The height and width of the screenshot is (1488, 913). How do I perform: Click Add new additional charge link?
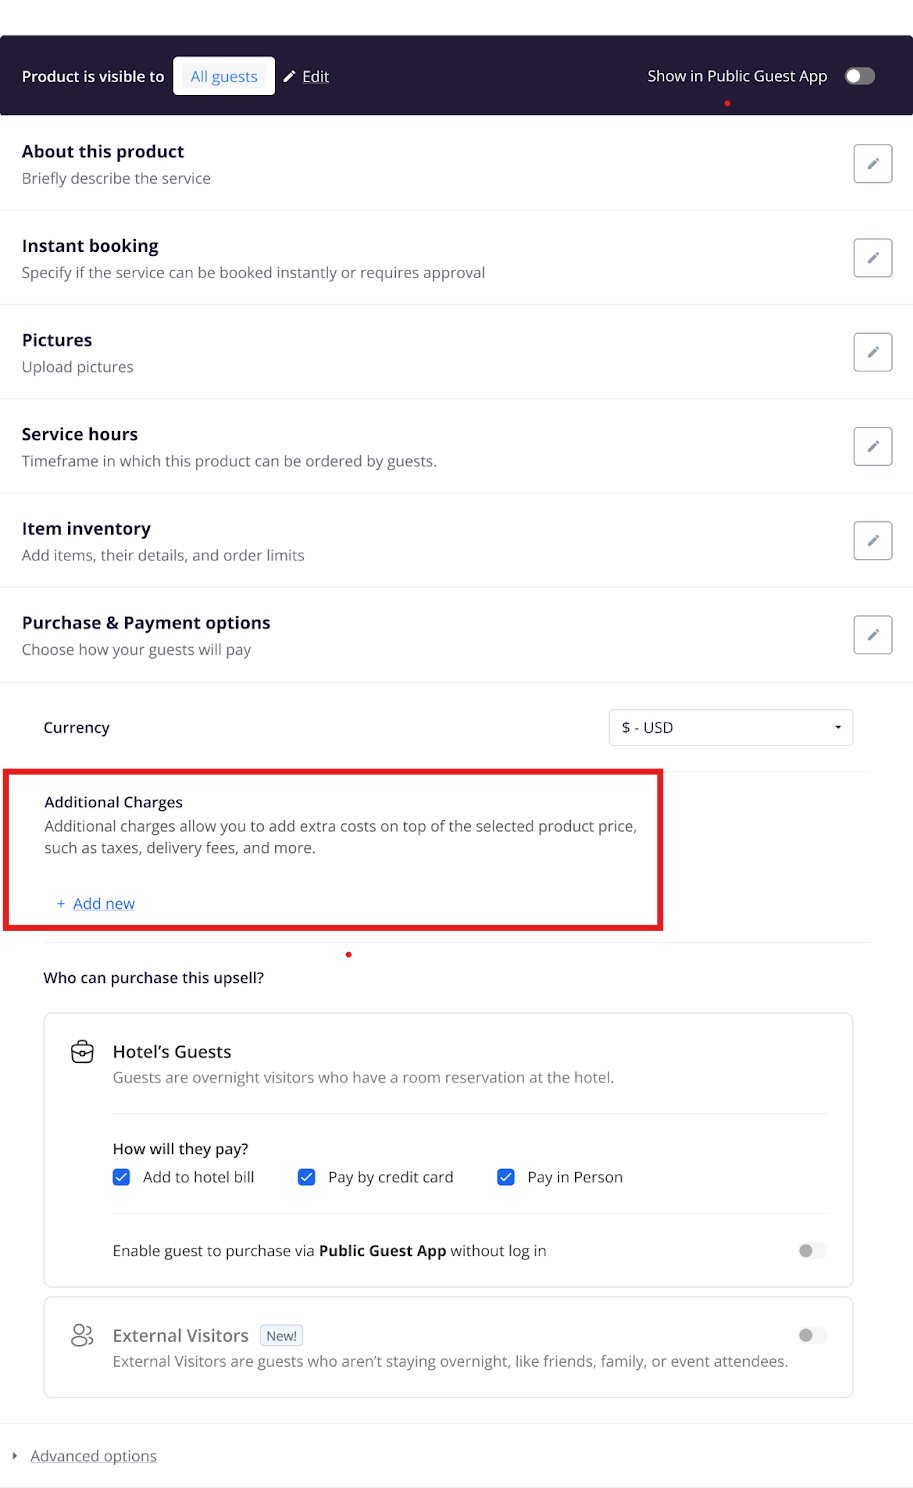[103, 904]
